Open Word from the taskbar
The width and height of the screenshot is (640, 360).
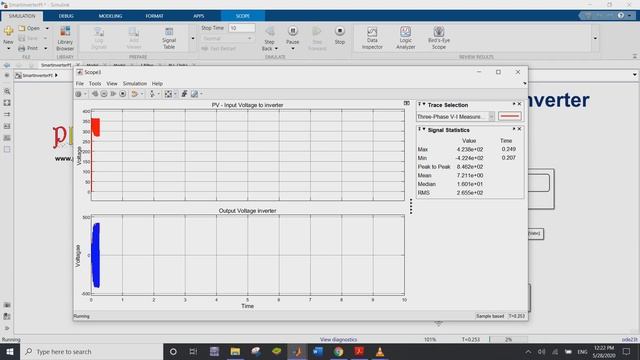pyautogui.click(x=318, y=351)
